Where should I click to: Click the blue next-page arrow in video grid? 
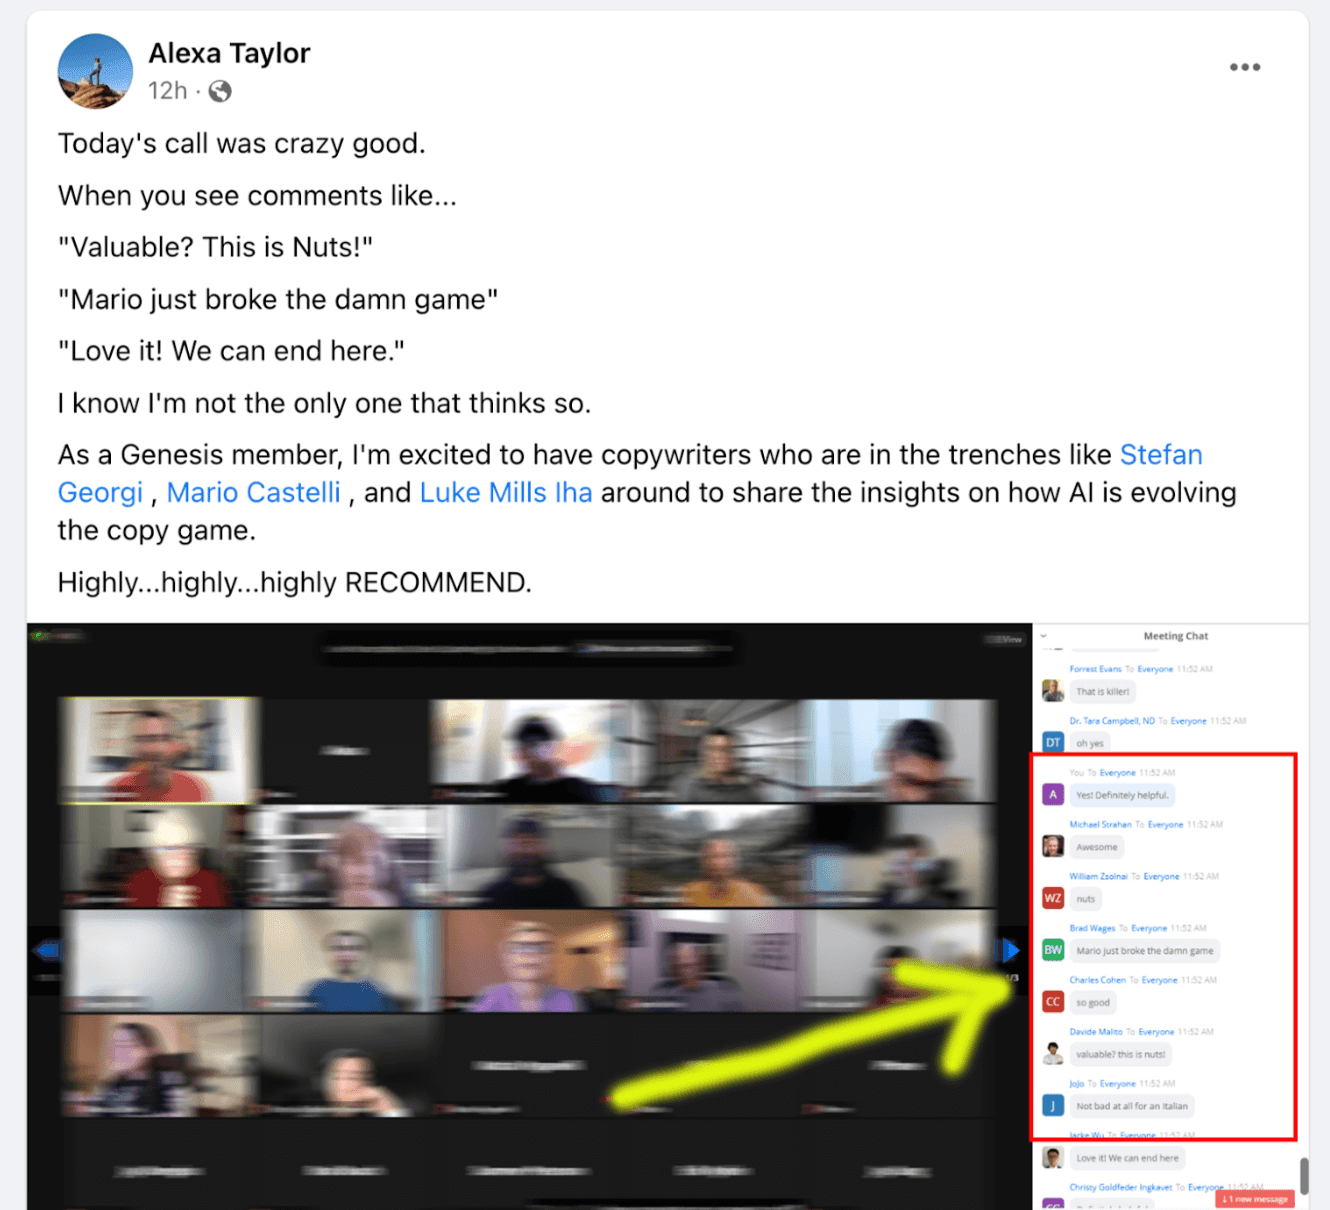click(1010, 950)
